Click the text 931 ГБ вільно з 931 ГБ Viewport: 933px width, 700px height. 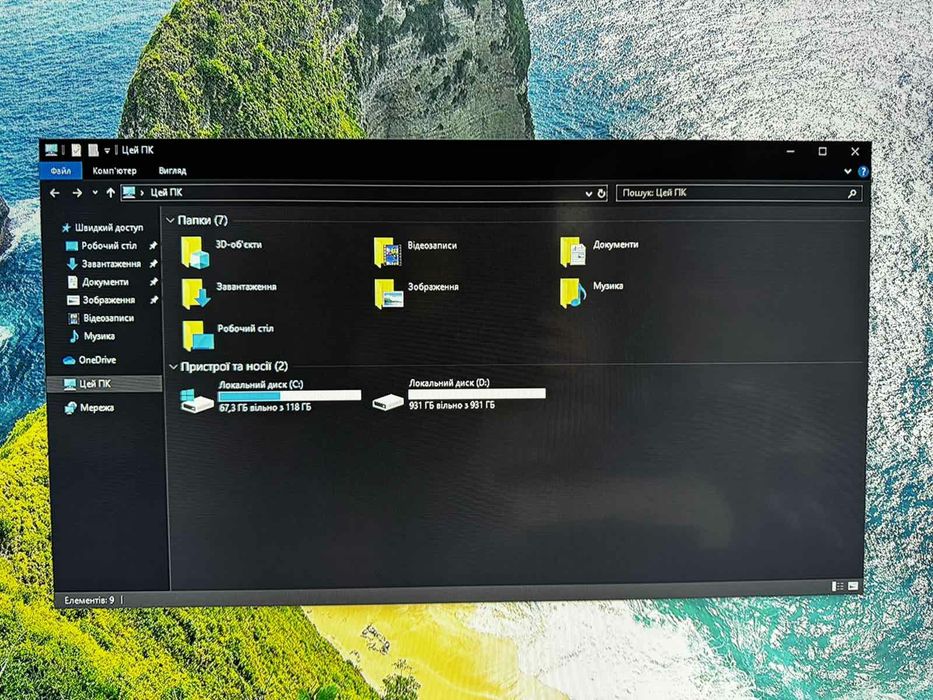[x=452, y=405]
